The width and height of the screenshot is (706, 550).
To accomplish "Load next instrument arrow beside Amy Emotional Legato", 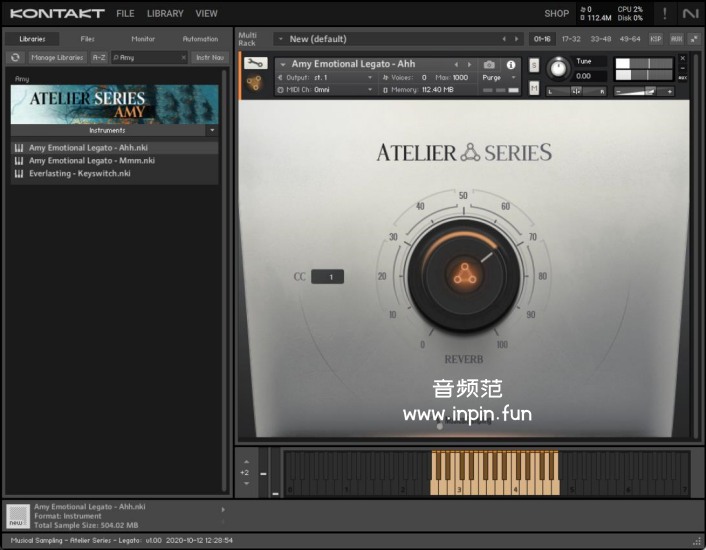I will click(469, 65).
